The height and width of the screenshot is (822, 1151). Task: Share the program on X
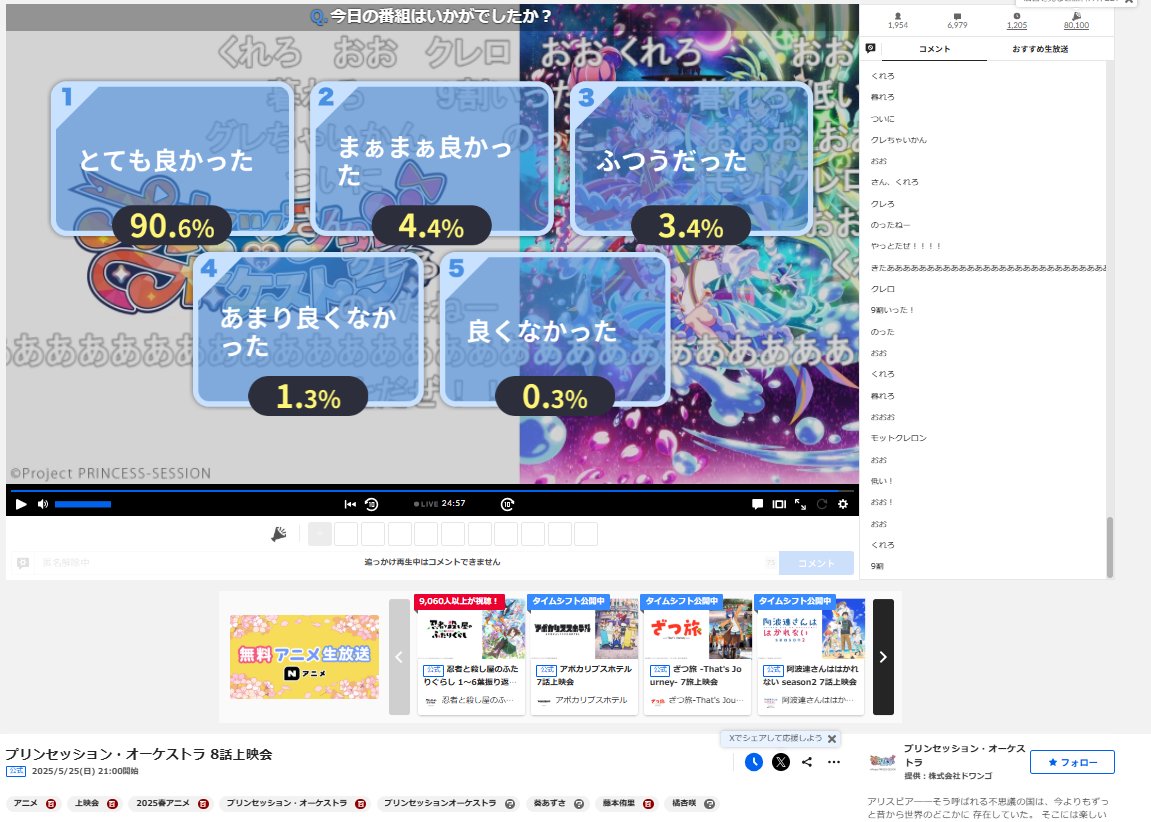pos(781,762)
